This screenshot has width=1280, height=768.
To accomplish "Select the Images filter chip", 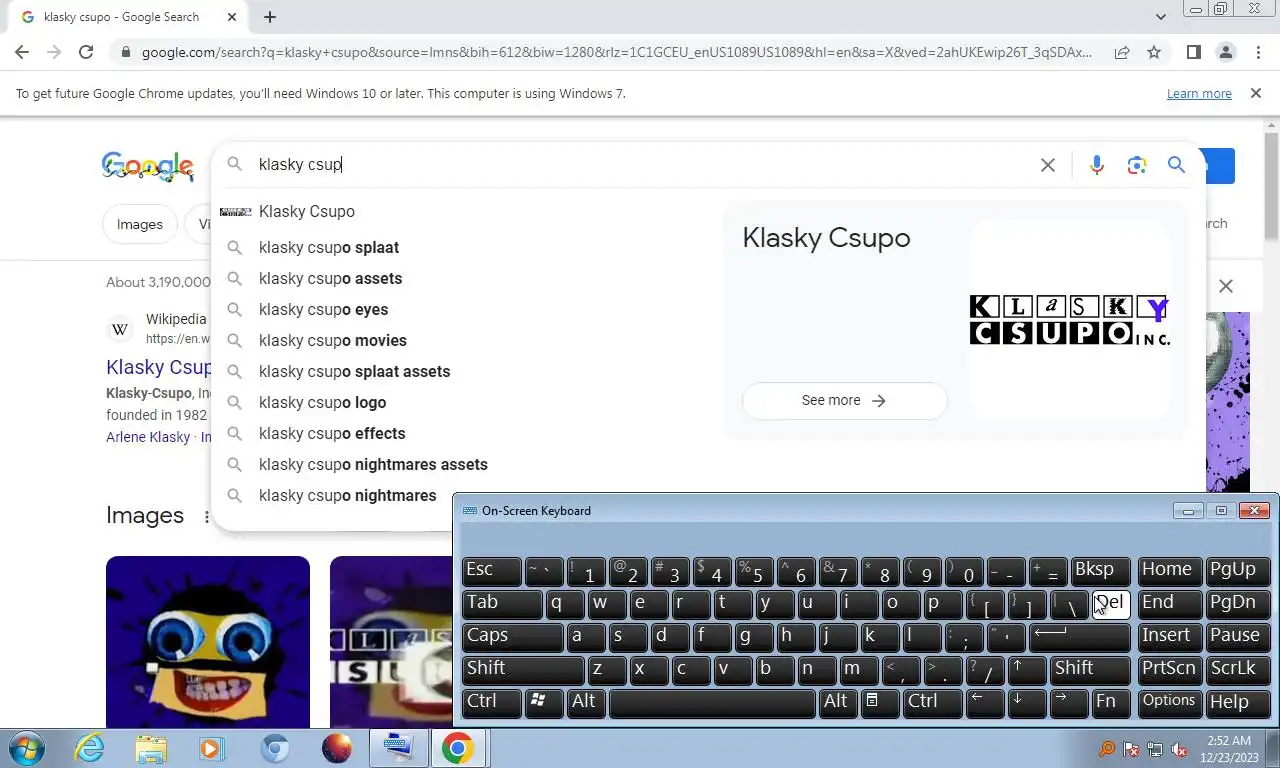I will pos(140,224).
